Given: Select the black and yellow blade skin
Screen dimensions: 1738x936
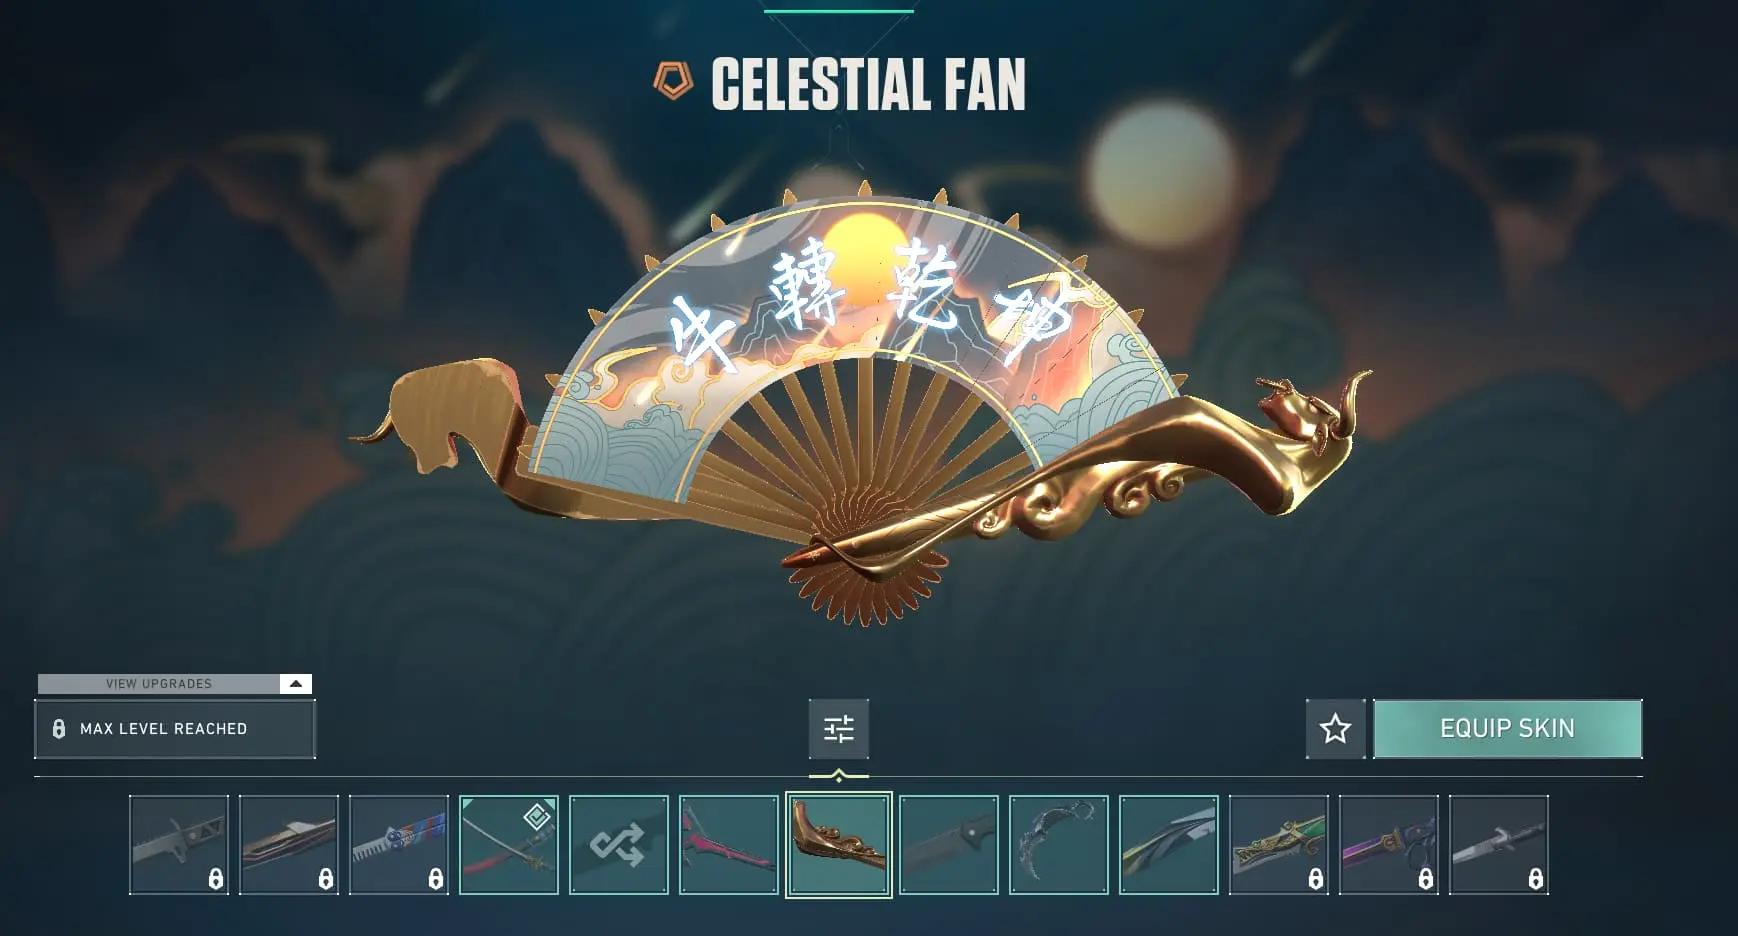Looking at the screenshot, I should point(1169,845).
